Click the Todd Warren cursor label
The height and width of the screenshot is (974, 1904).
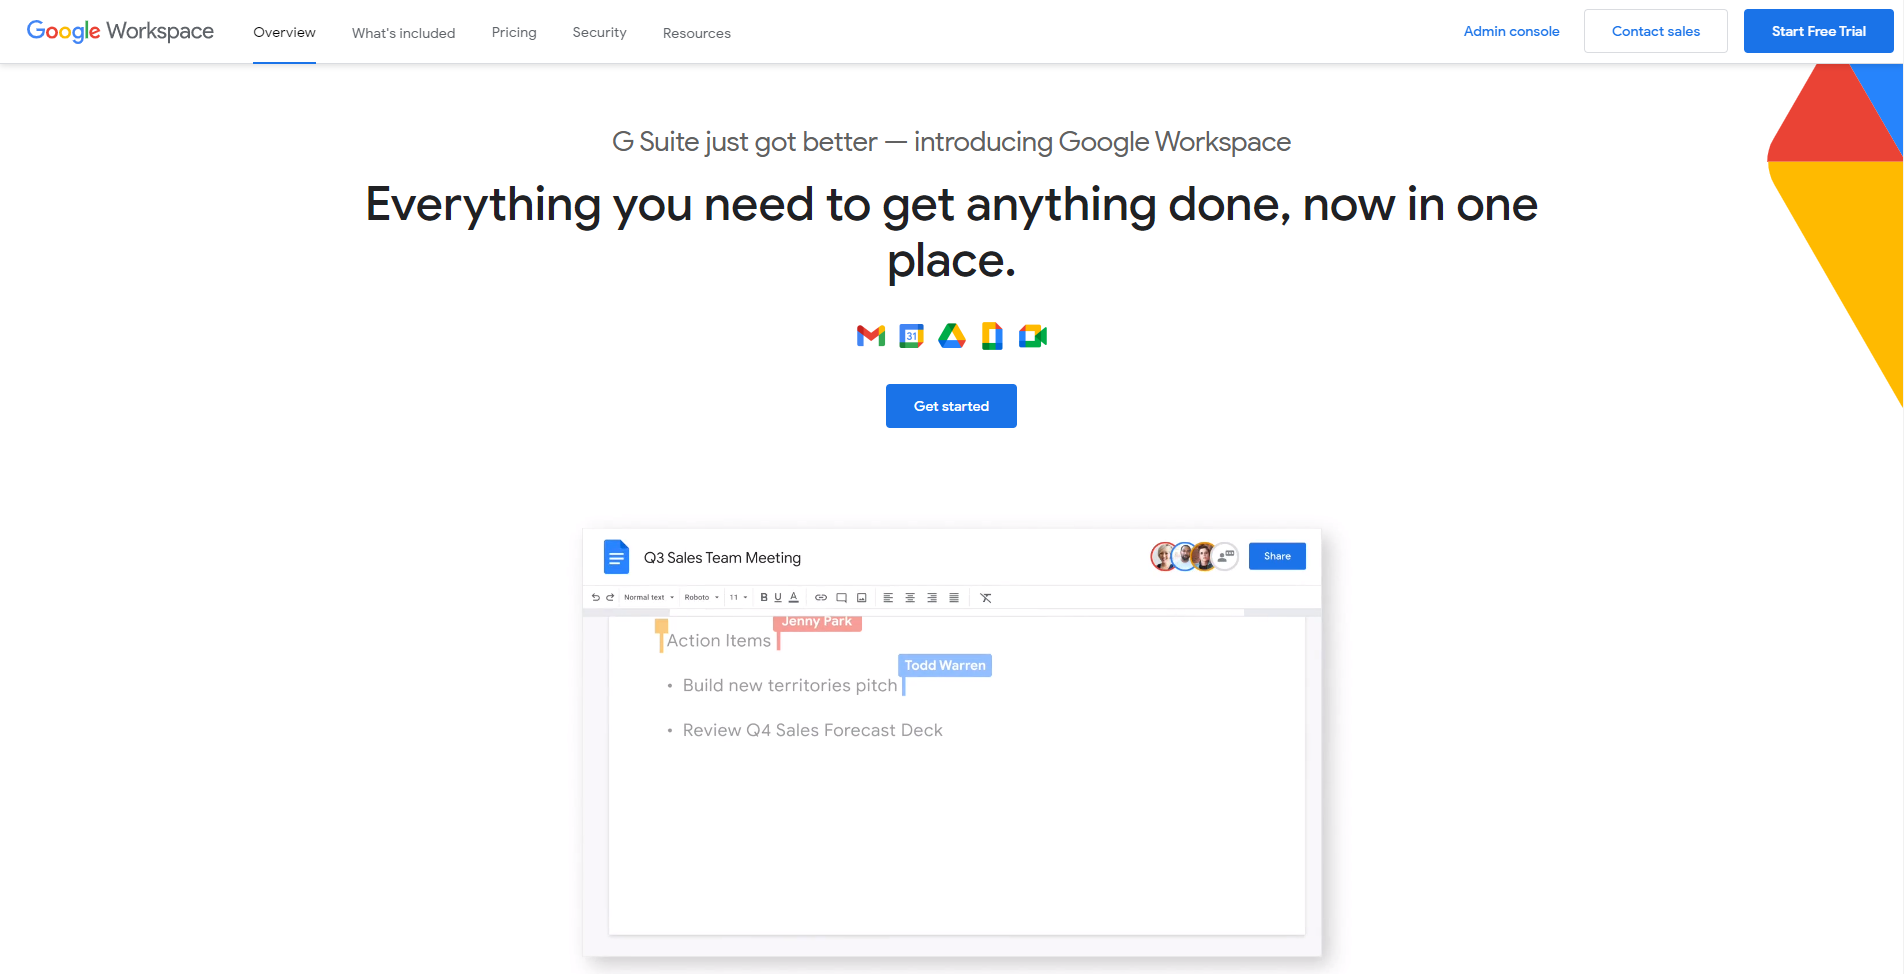945,665
